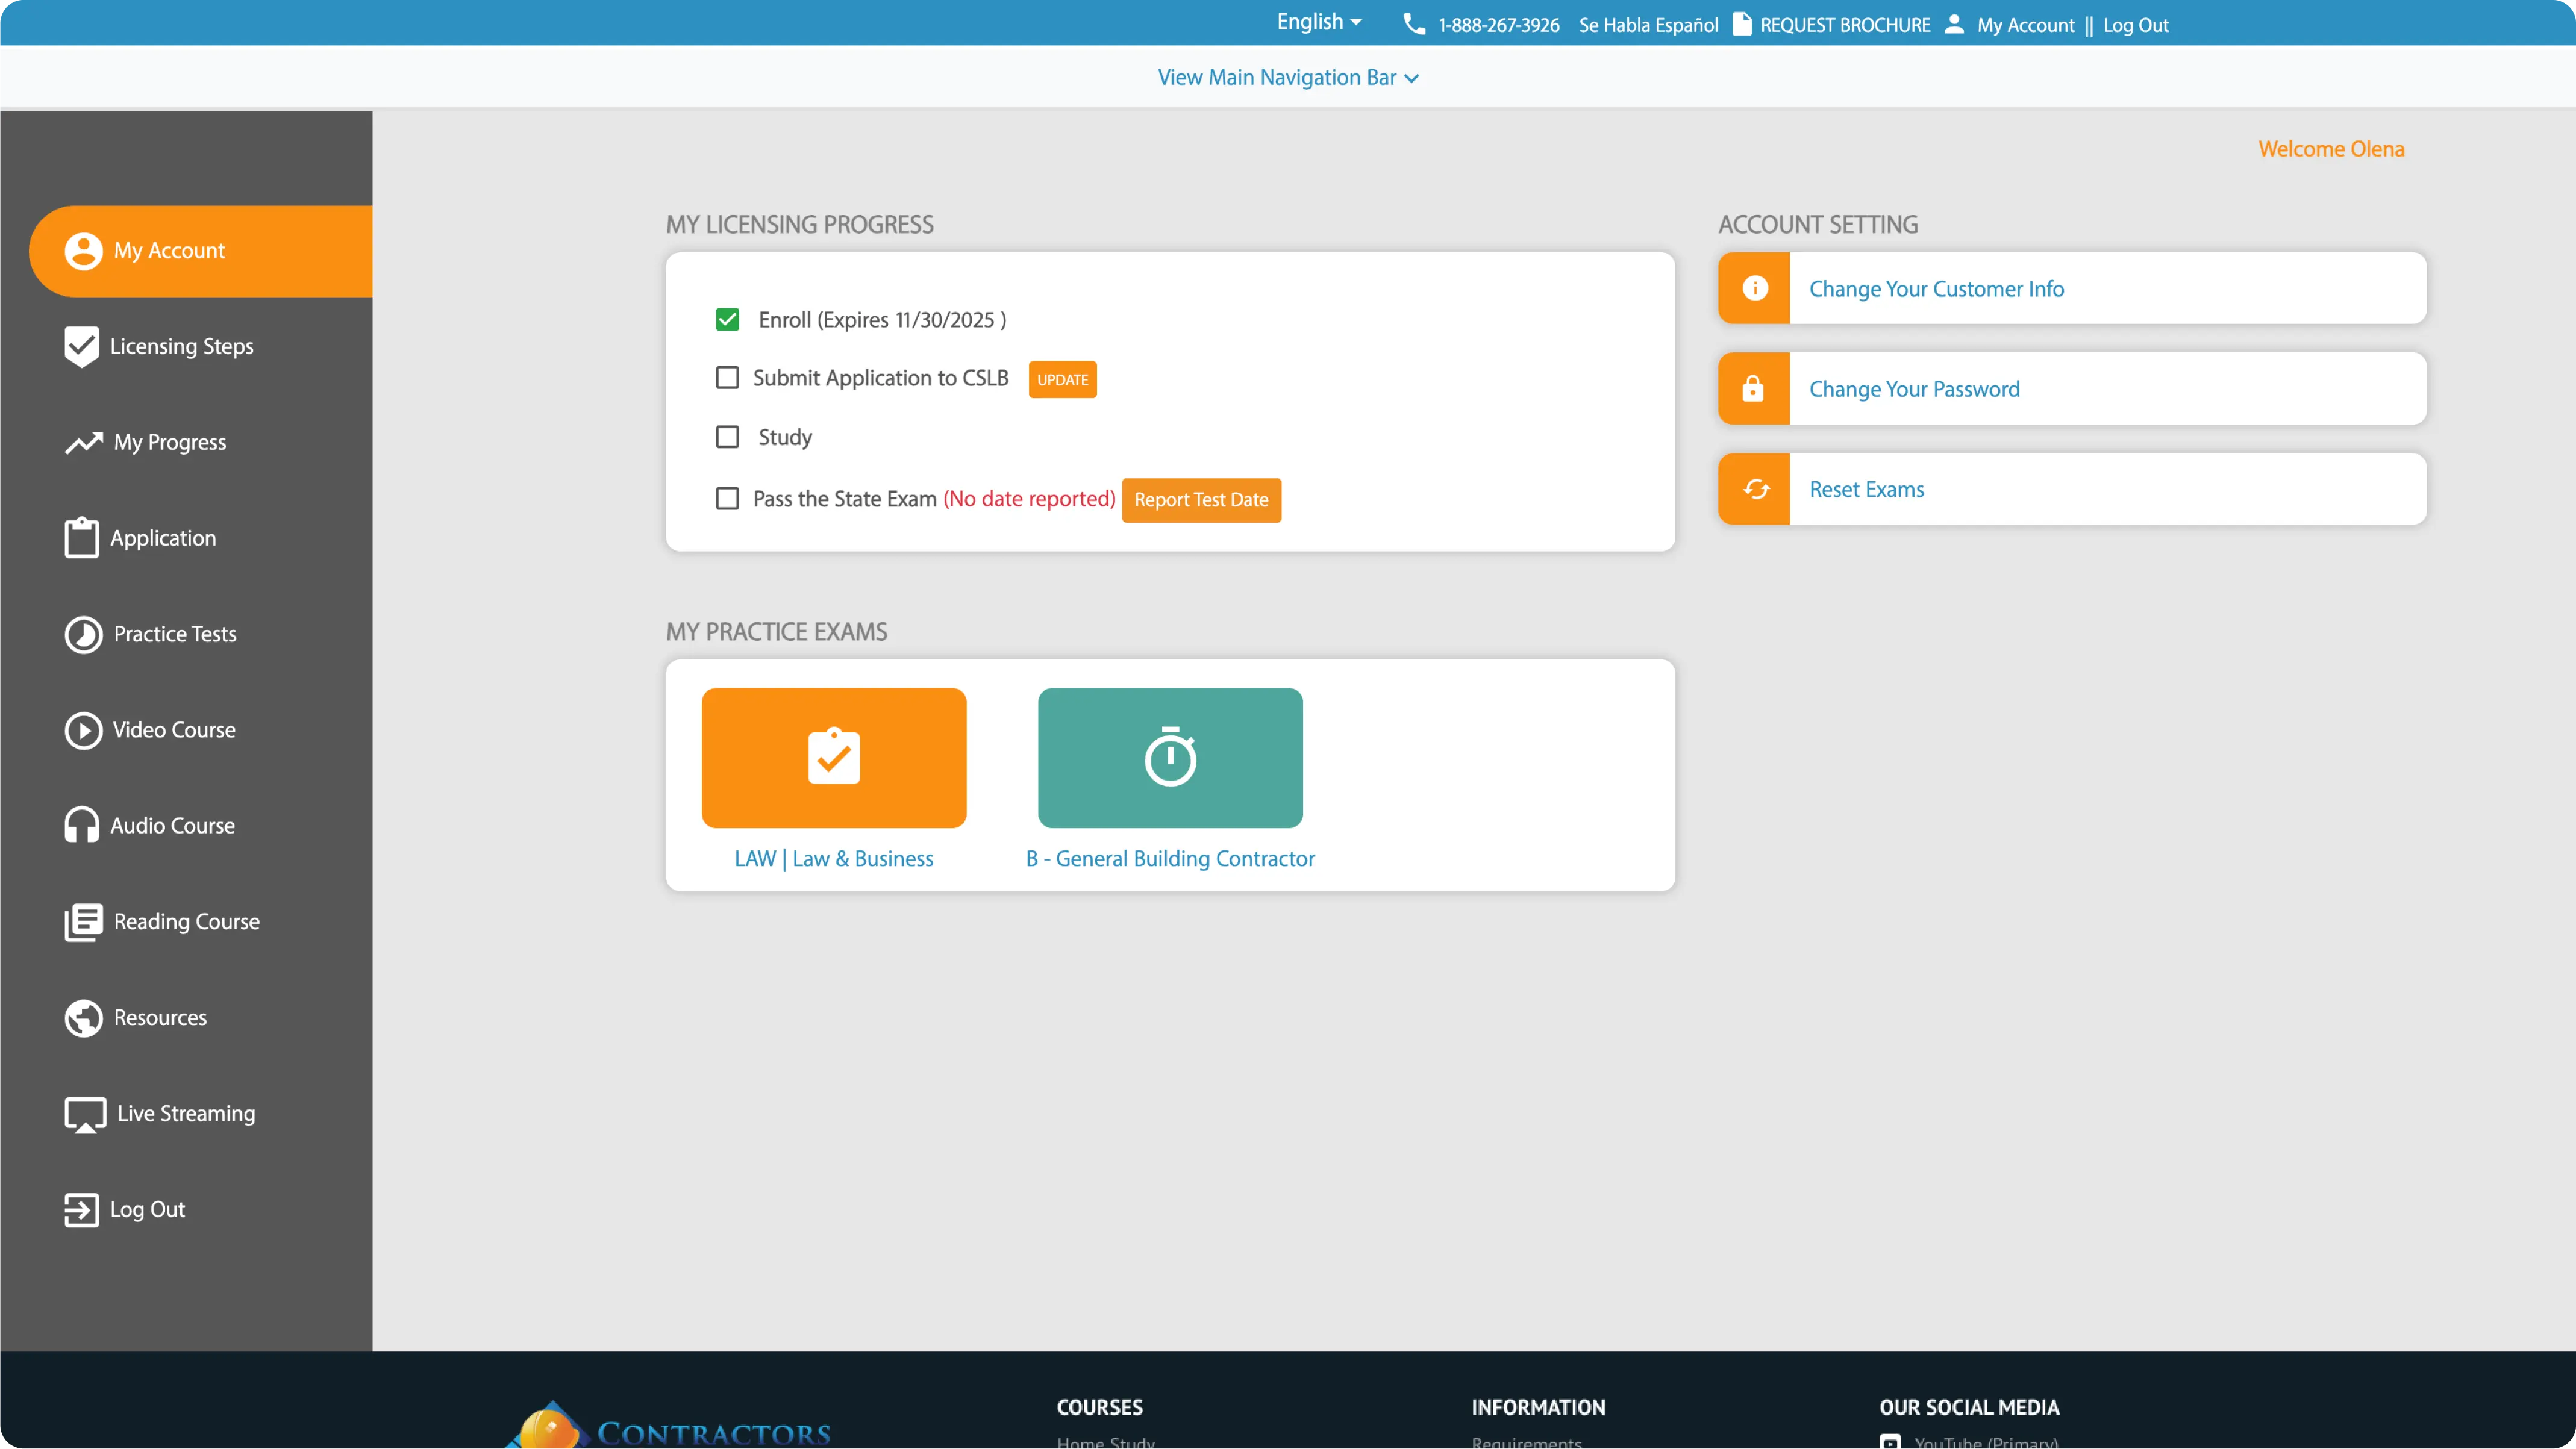The width and height of the screenshot is (2576, 1449).
Task: Open Change Your Password link
Action: click(1913, 389)
